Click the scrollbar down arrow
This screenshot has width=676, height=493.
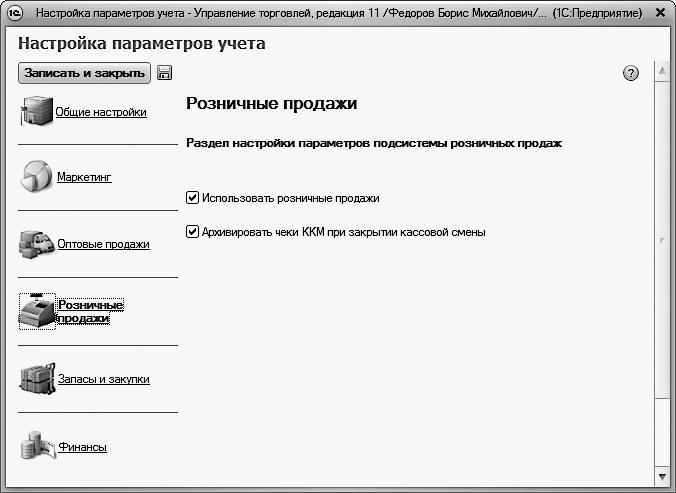[661, 474]
